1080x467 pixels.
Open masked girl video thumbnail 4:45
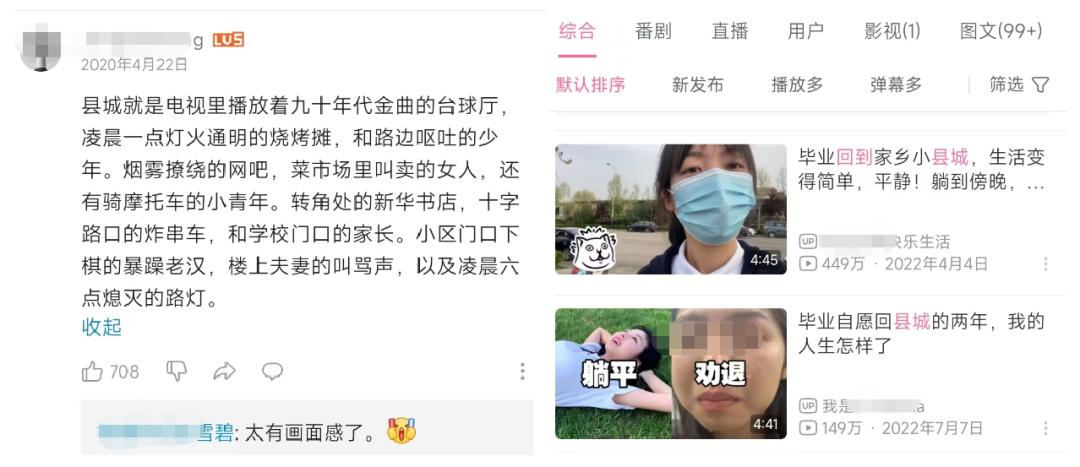click(x=671, y=209)
